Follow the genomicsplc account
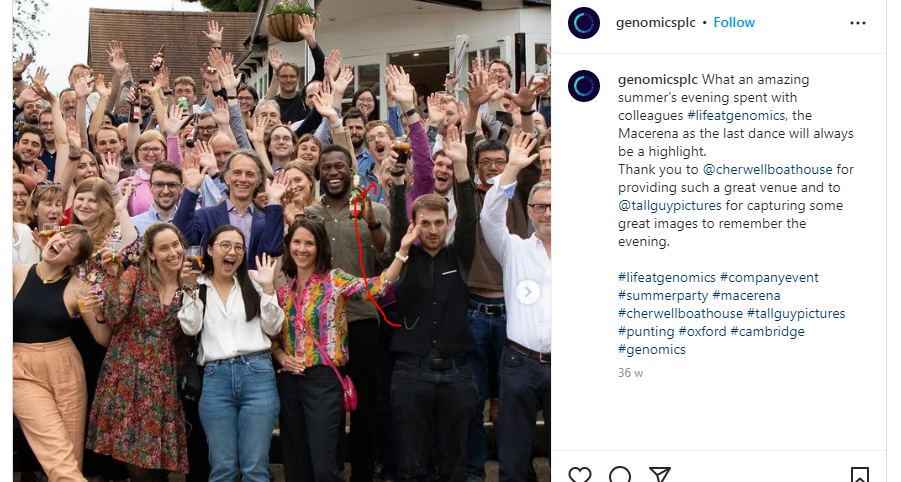Screen dimensions: 901x482 [734, 22]
